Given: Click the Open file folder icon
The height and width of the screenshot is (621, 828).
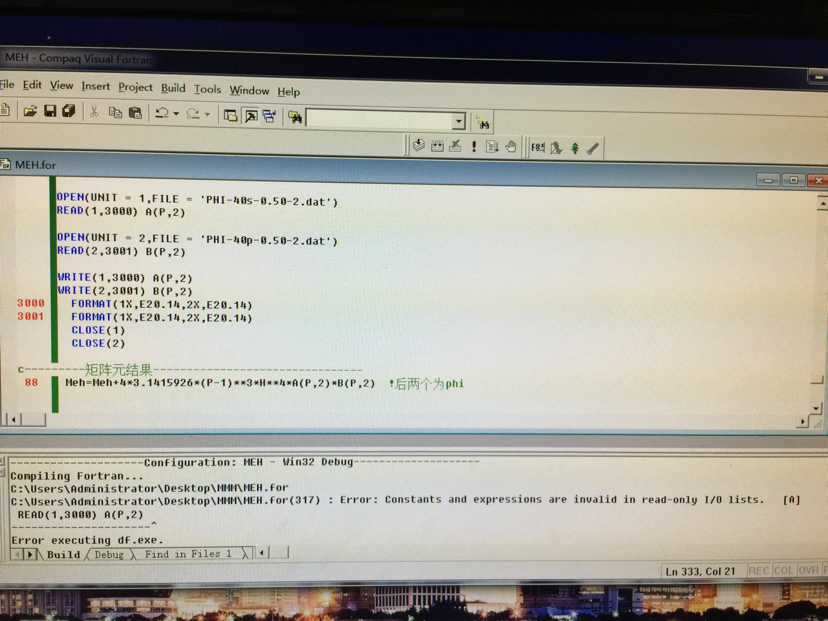Looking at the screenshot, I should coord(30,111).
